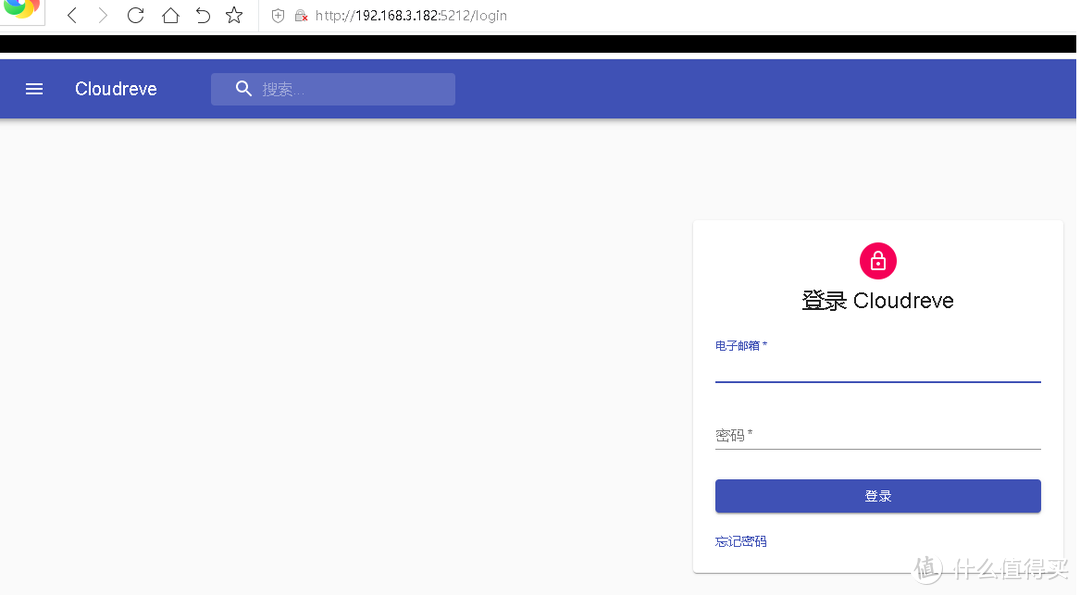
Task: Select the browser address bar URL
Action: point(410,15)
